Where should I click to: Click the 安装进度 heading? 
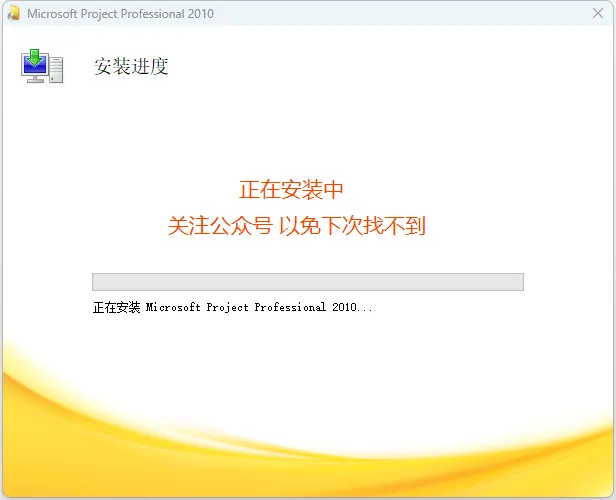coord(131,66)
